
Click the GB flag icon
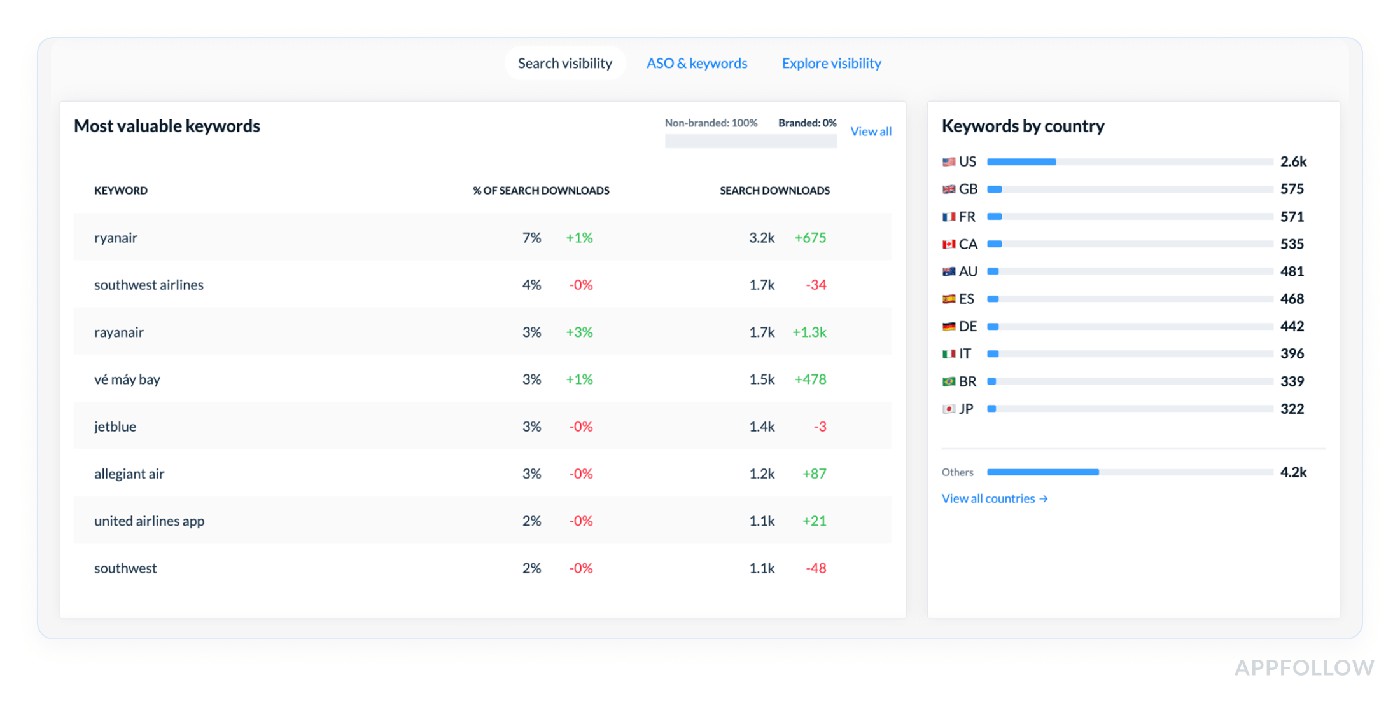pyautogui.click(x=948, y=189)
